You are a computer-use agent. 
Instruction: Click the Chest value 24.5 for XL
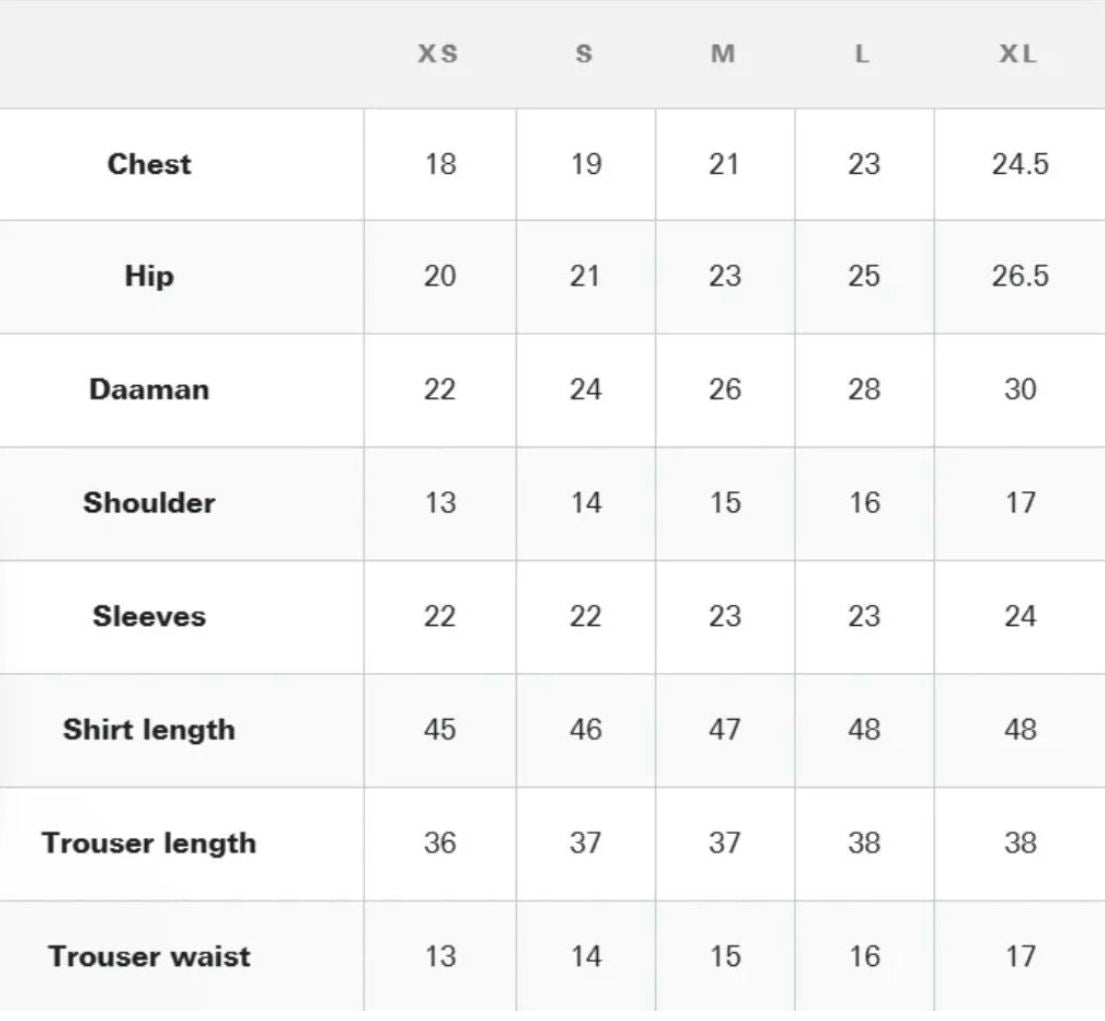pyautogui.click(x=1020, y=164)
